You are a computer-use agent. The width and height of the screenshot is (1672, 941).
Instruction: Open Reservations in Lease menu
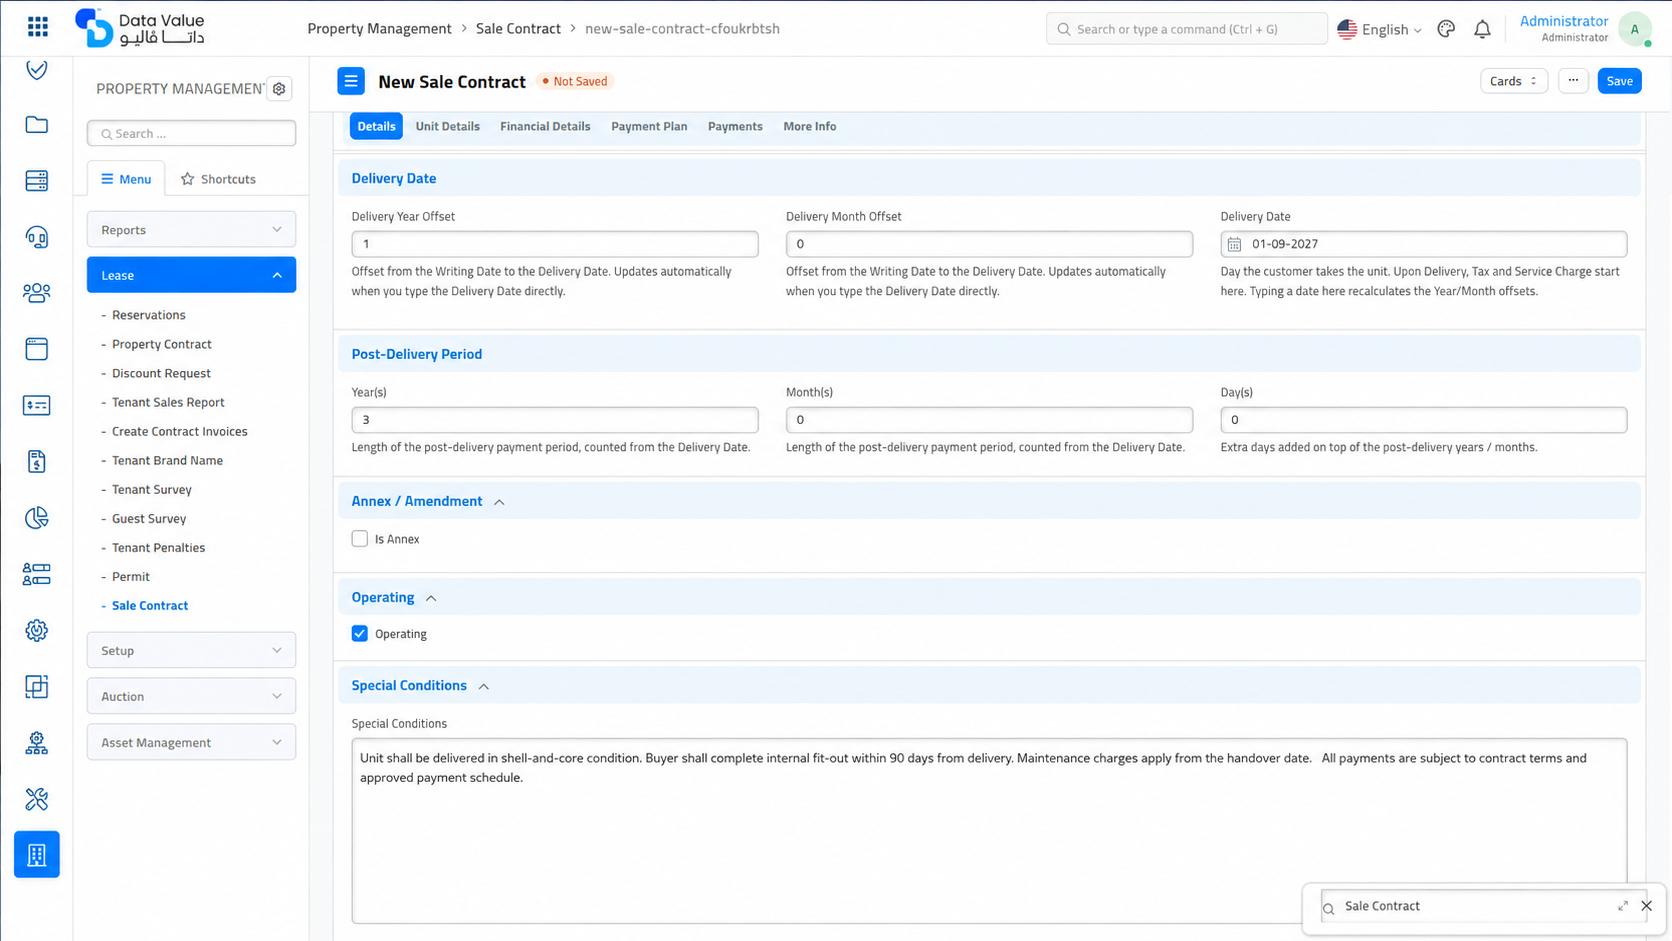tap(149, 315)
